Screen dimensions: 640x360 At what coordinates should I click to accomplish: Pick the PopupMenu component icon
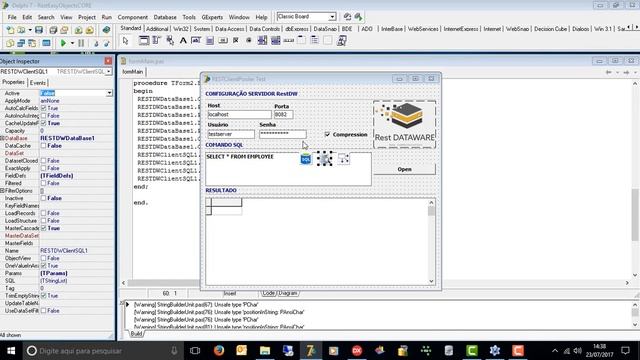(170, 40)
